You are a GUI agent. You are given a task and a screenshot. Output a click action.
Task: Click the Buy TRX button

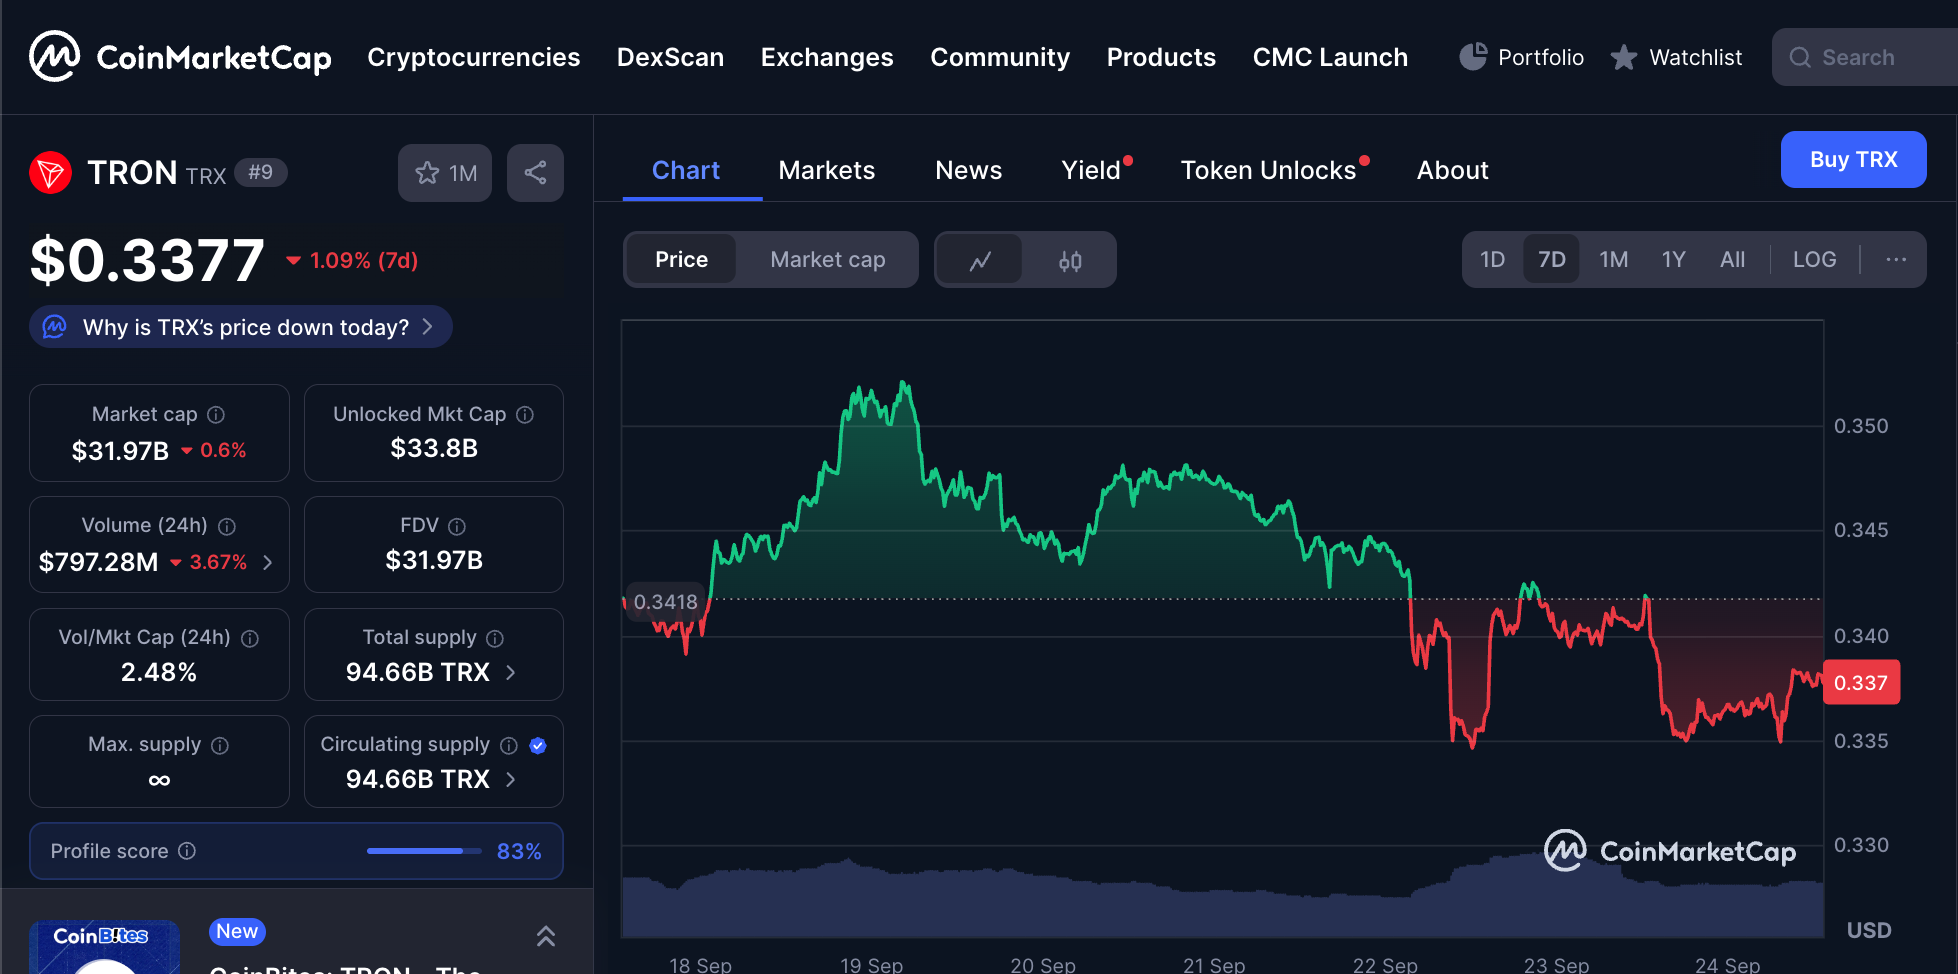1852,160
